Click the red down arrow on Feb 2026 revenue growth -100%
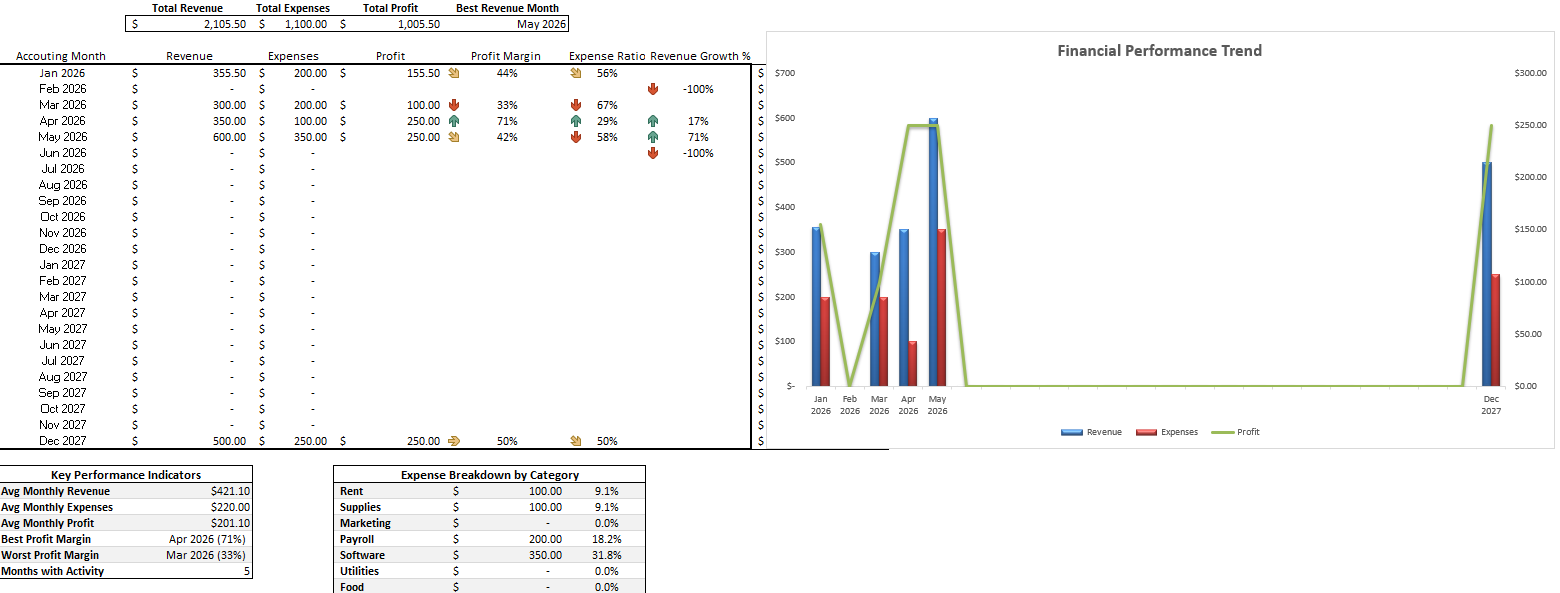 (x=653, y=89)
